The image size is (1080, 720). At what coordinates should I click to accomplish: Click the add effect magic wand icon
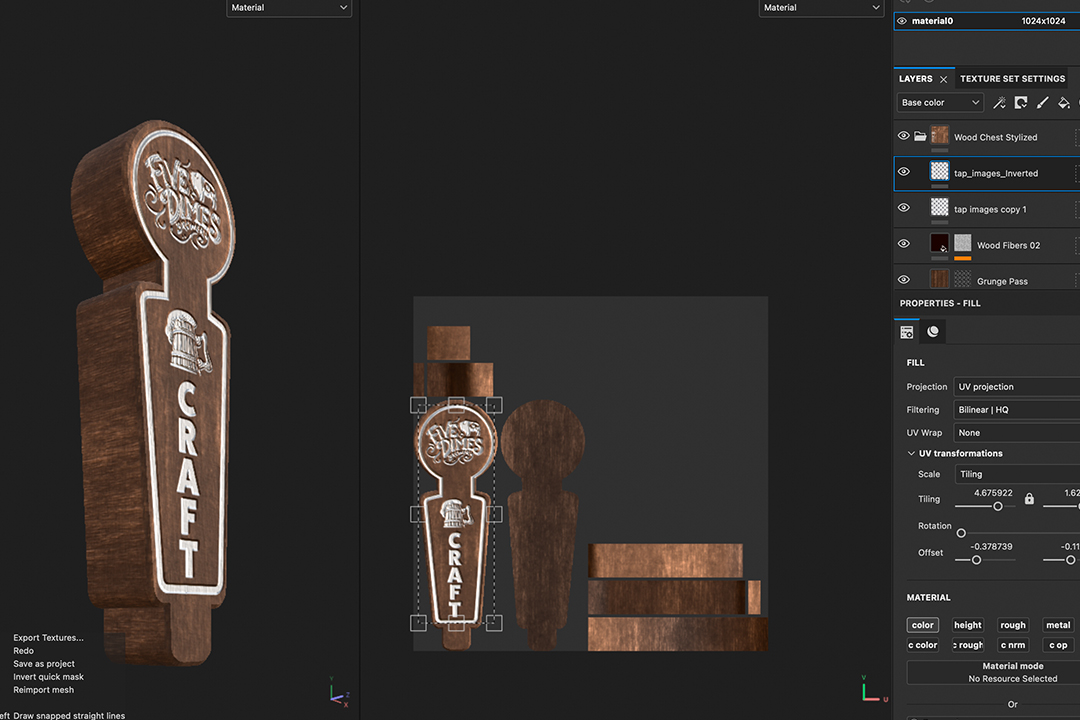click(x=999, y=103)
